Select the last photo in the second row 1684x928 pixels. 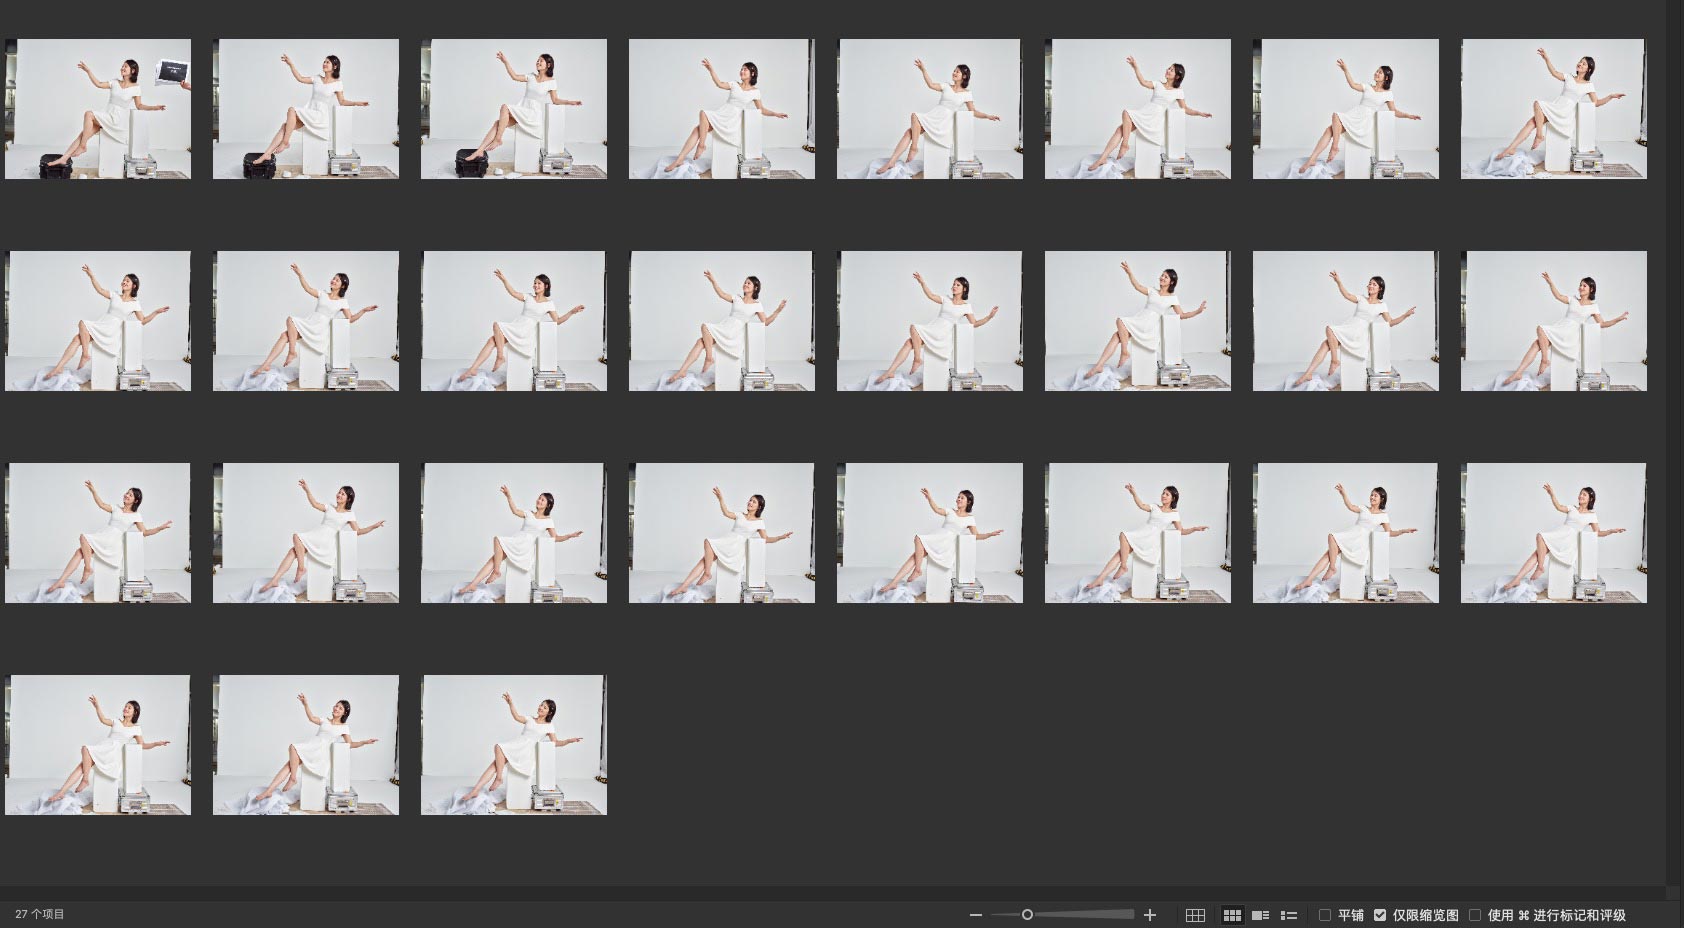tap(1553, 321)
